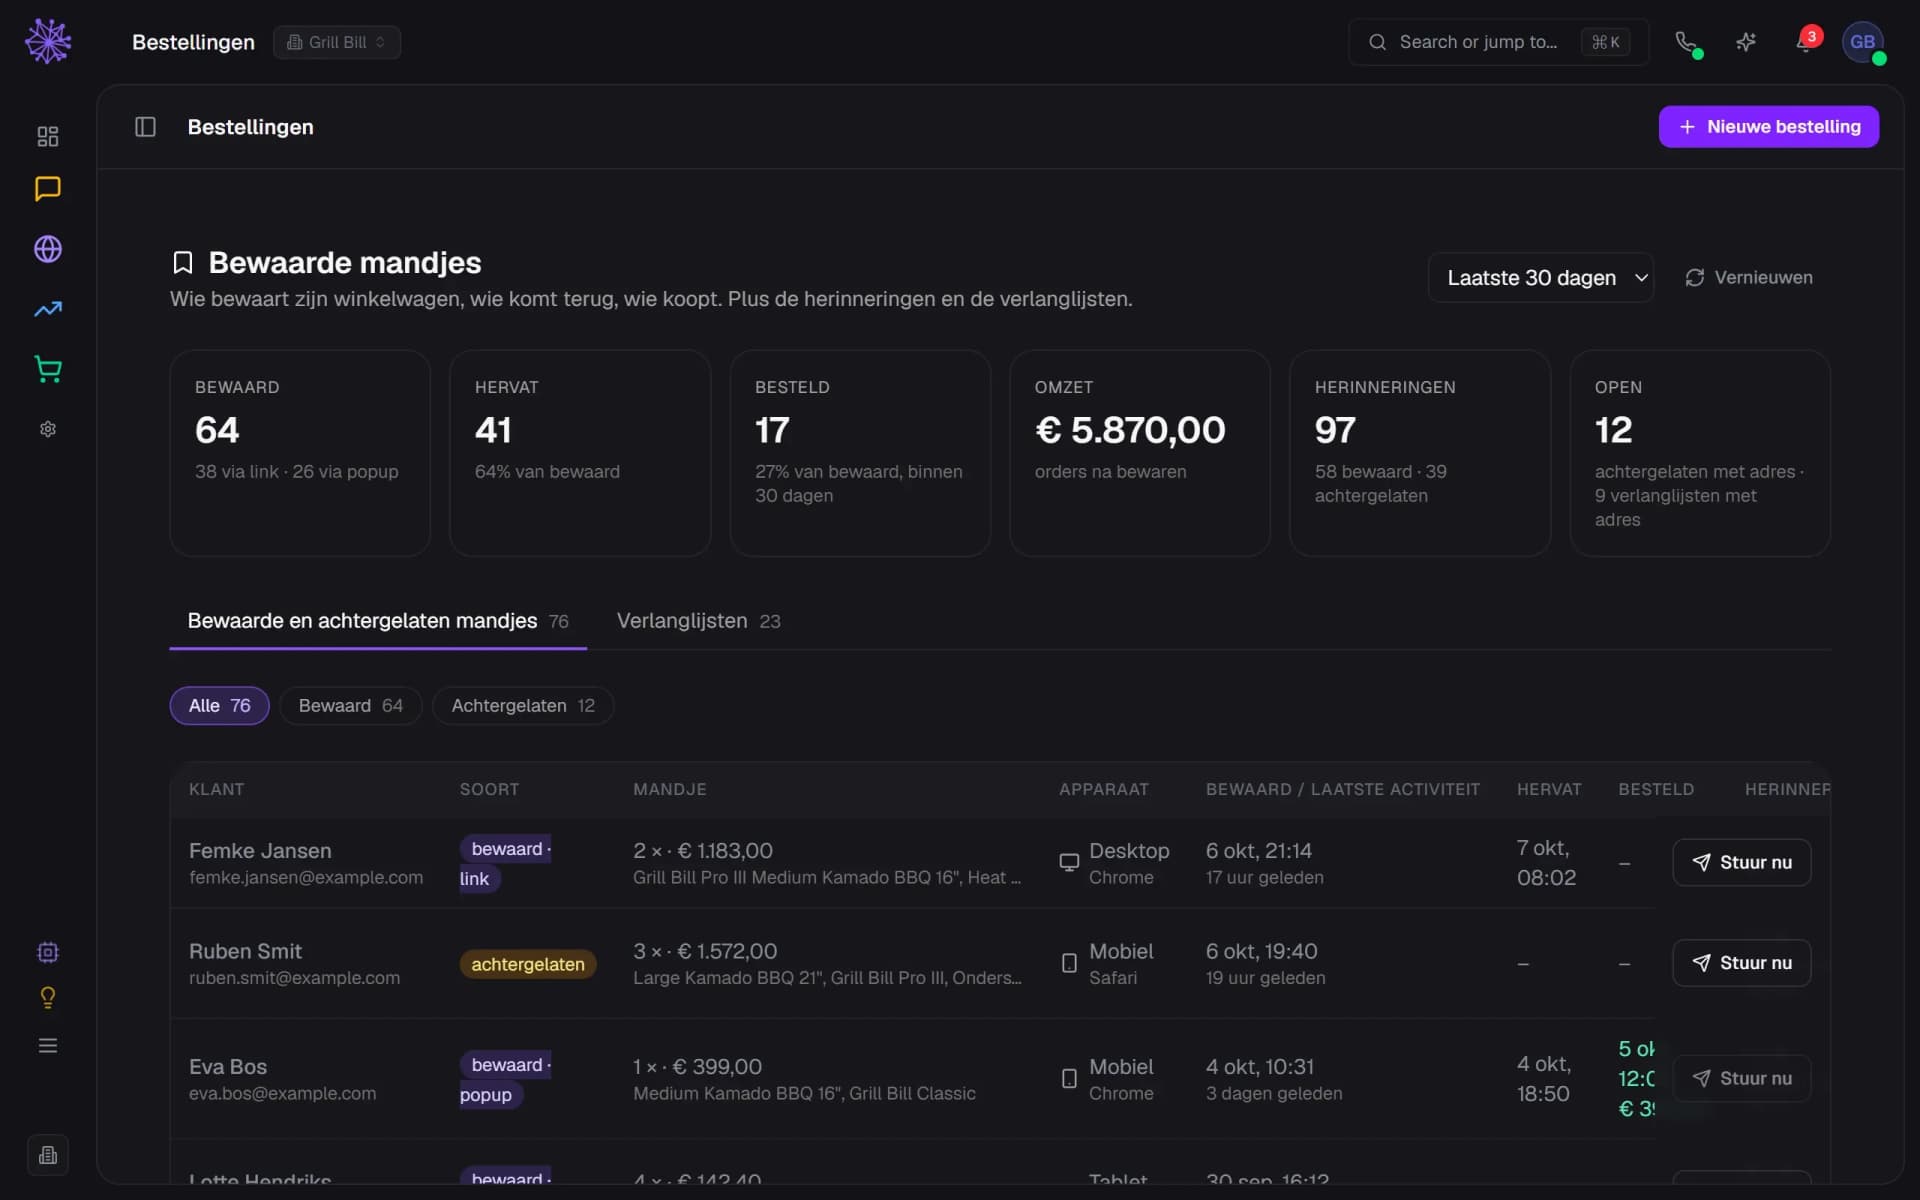The image size is (1920, 1200).
Task: Open the shopping cart sidebar icon
Action: tap(48, 369)
